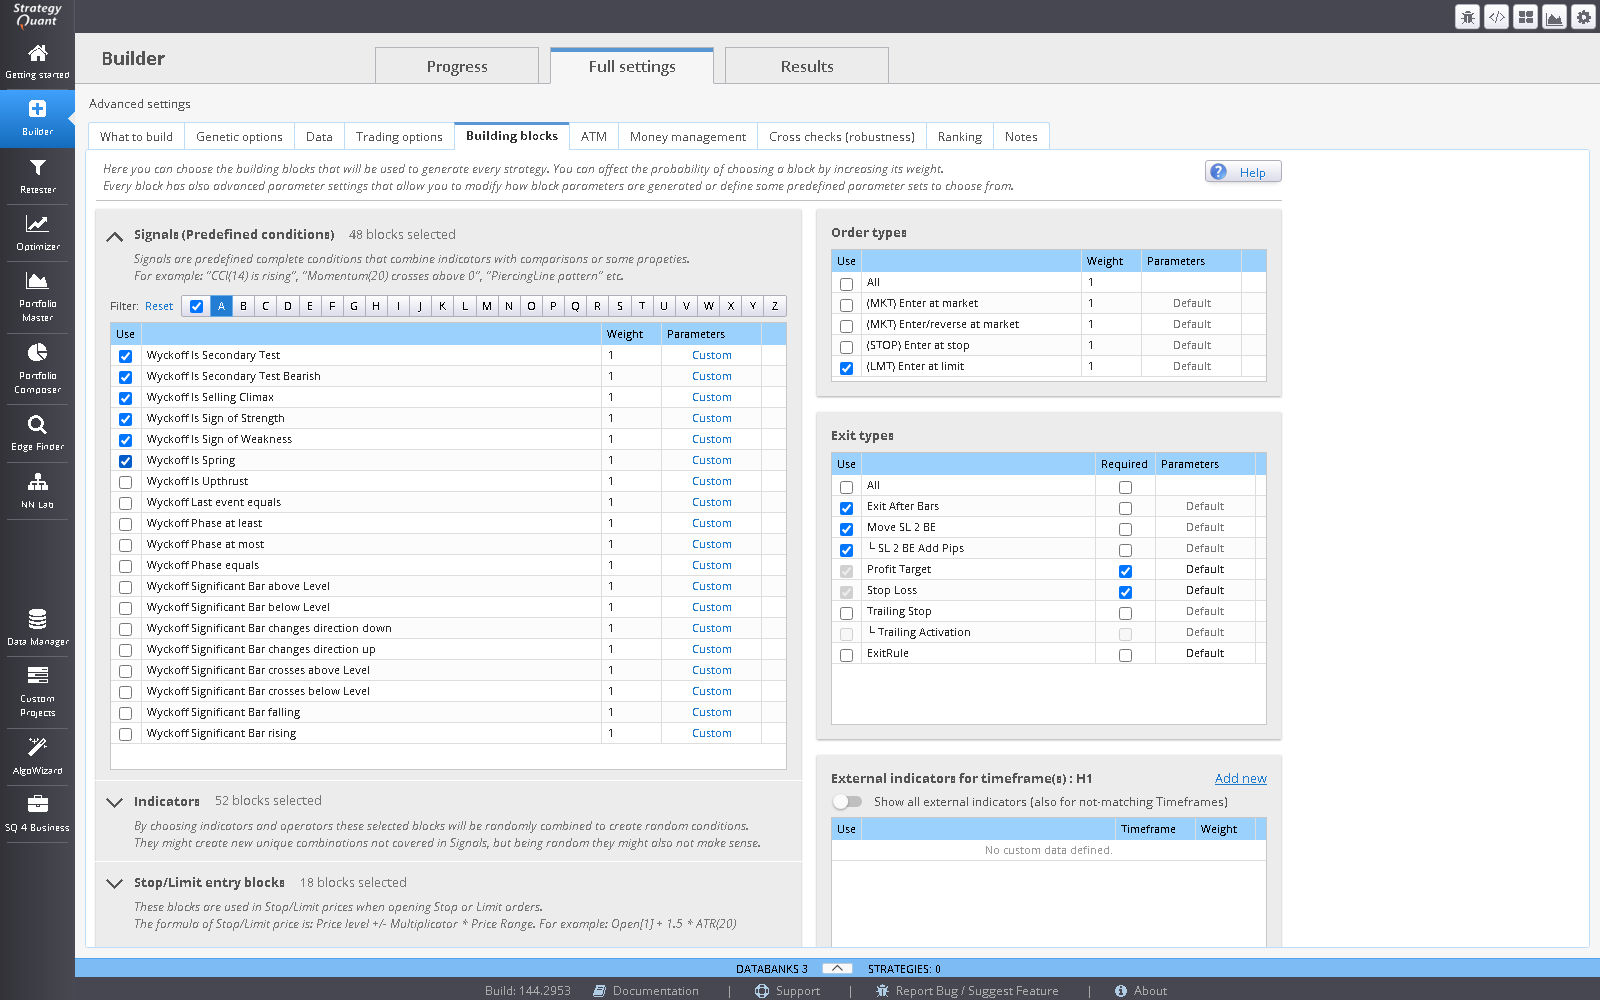
Task: Click the chart icon in top toolbar
Action: point(1554,17)
